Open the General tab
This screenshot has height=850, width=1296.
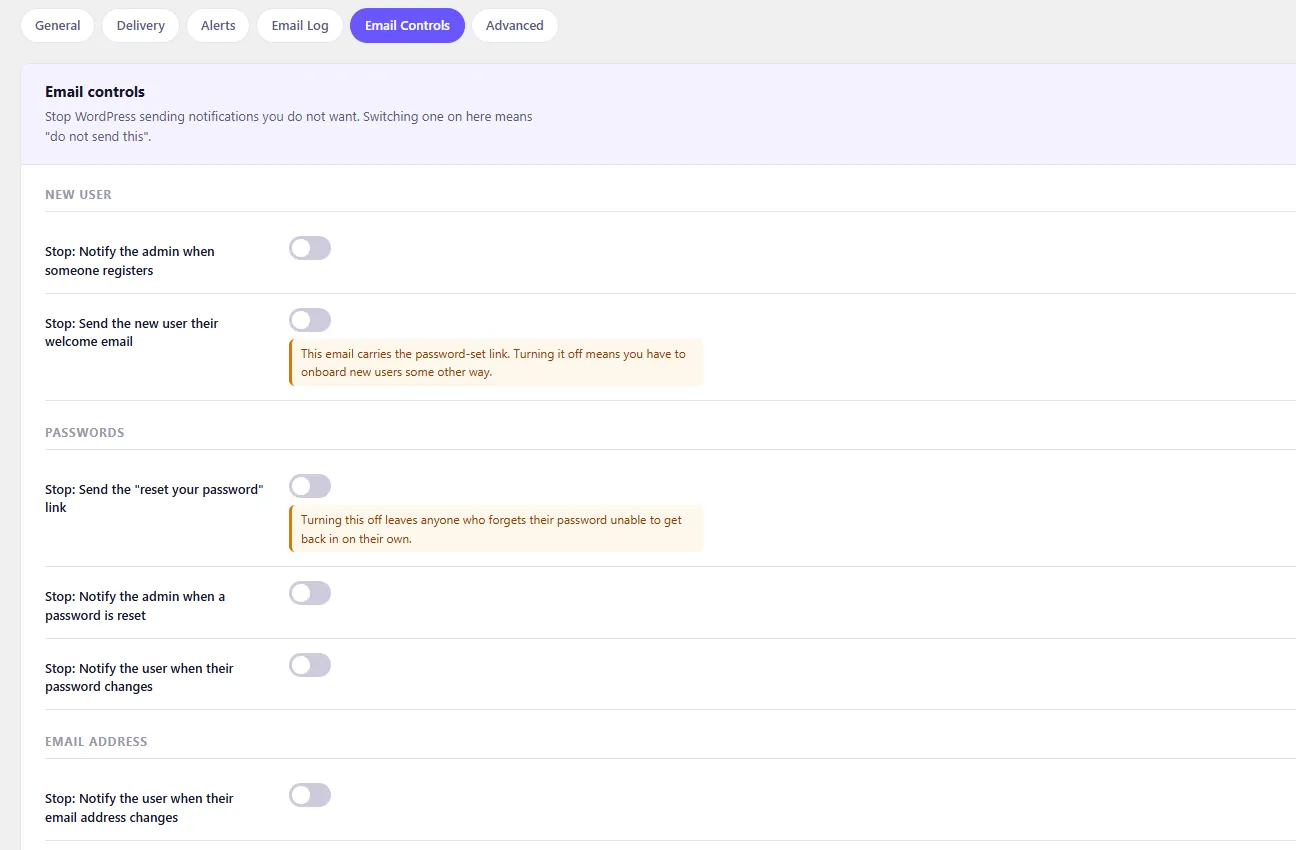58,26
